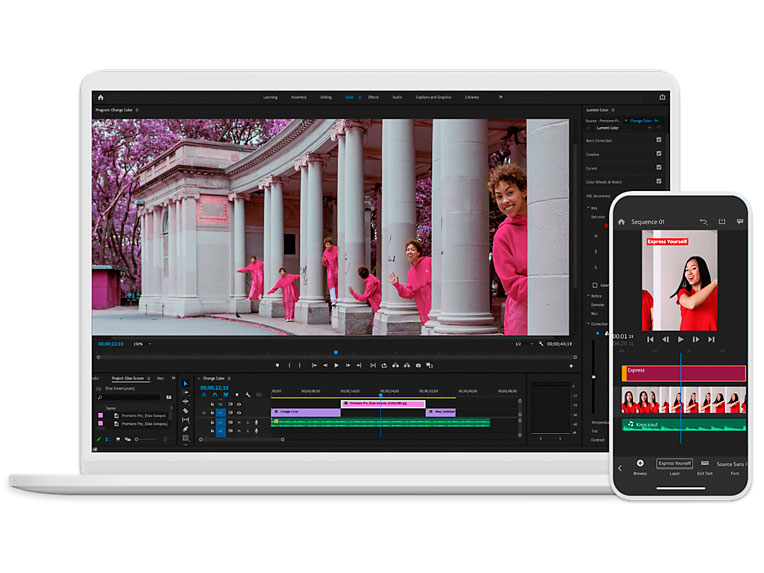Tap the Rush home icon on phone
This screenshot has width=764, height=573.
click(621, 222)
